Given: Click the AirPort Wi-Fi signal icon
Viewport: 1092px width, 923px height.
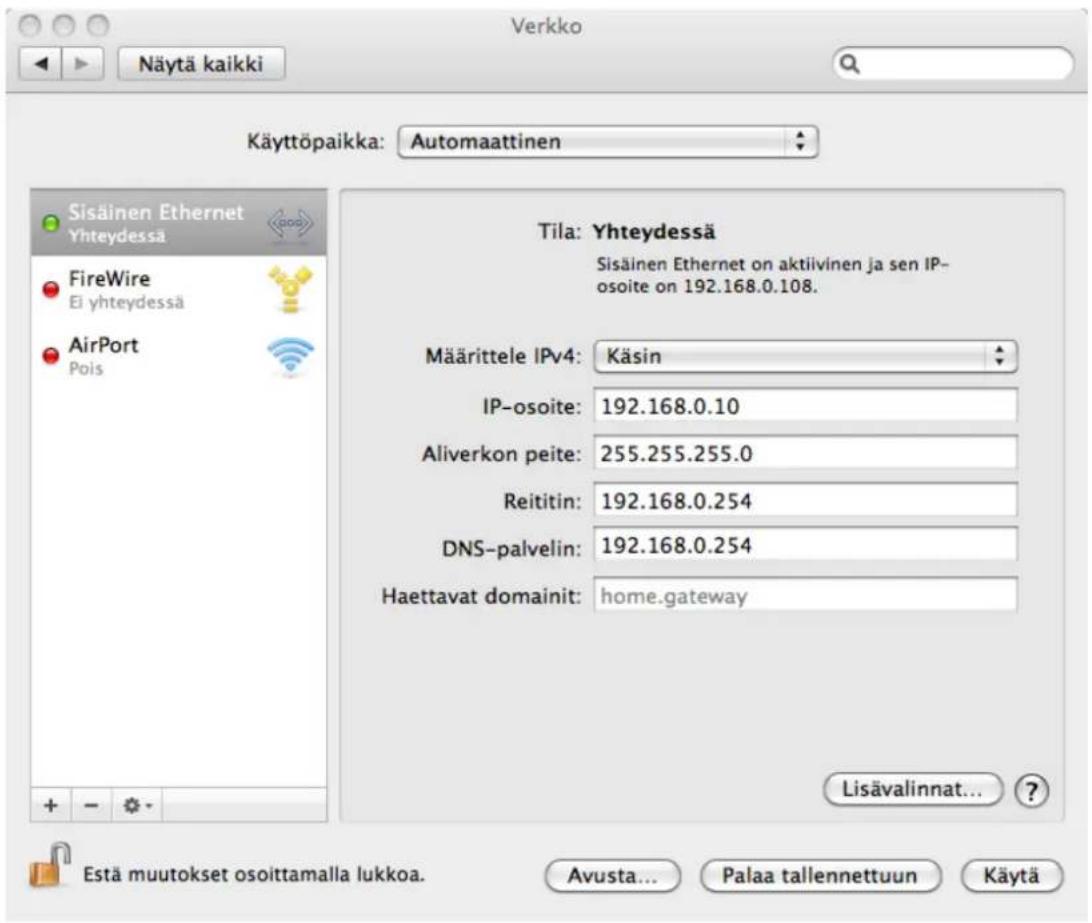Looking at the screenshot, I should (290, 356).
